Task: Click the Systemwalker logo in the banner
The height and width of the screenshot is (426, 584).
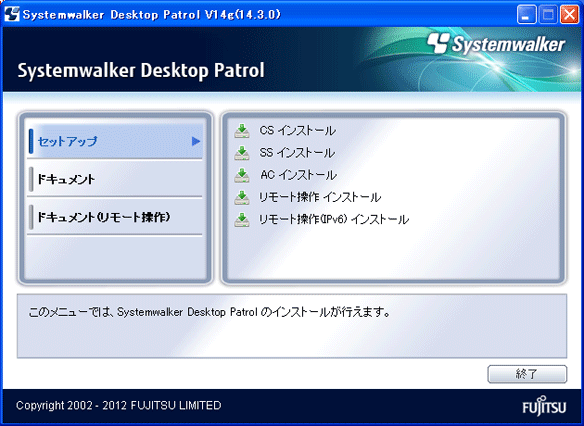Action: pyautogui.click(x=496, y=44)
